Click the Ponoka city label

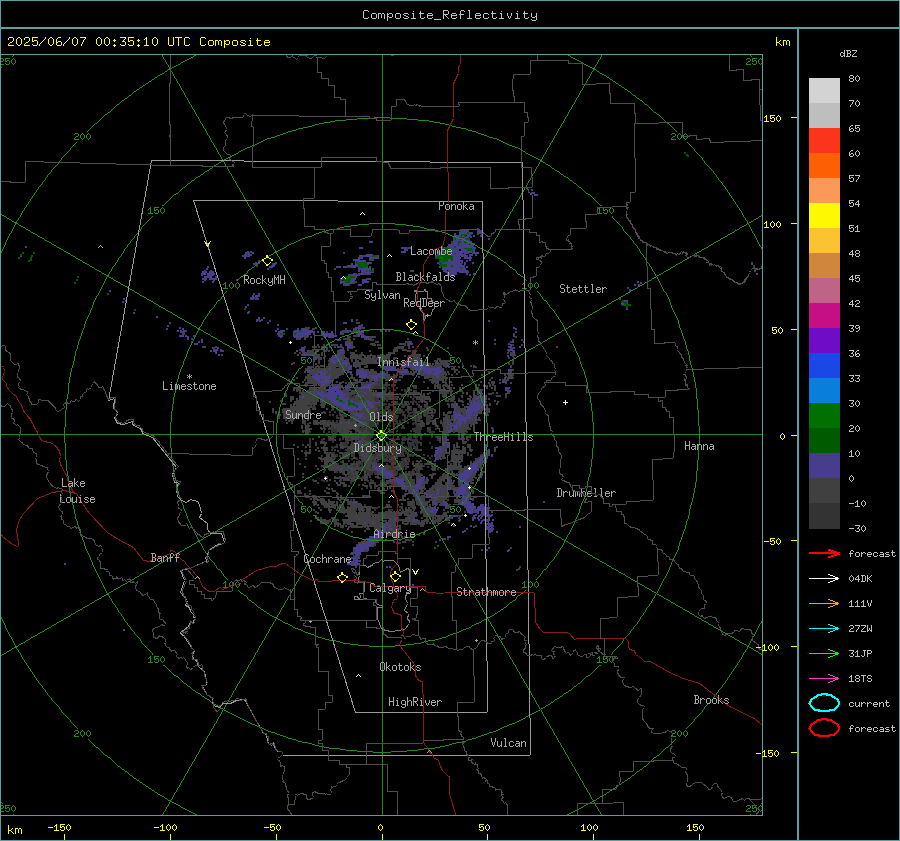(x=456, y=206)
